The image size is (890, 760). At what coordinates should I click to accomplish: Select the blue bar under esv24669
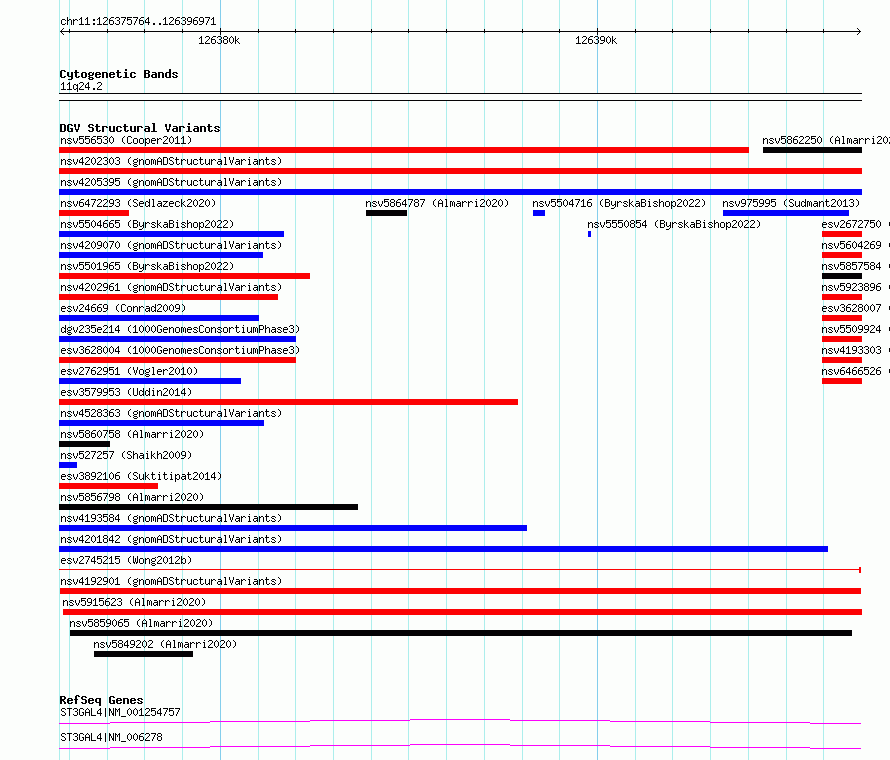[159, 318]
